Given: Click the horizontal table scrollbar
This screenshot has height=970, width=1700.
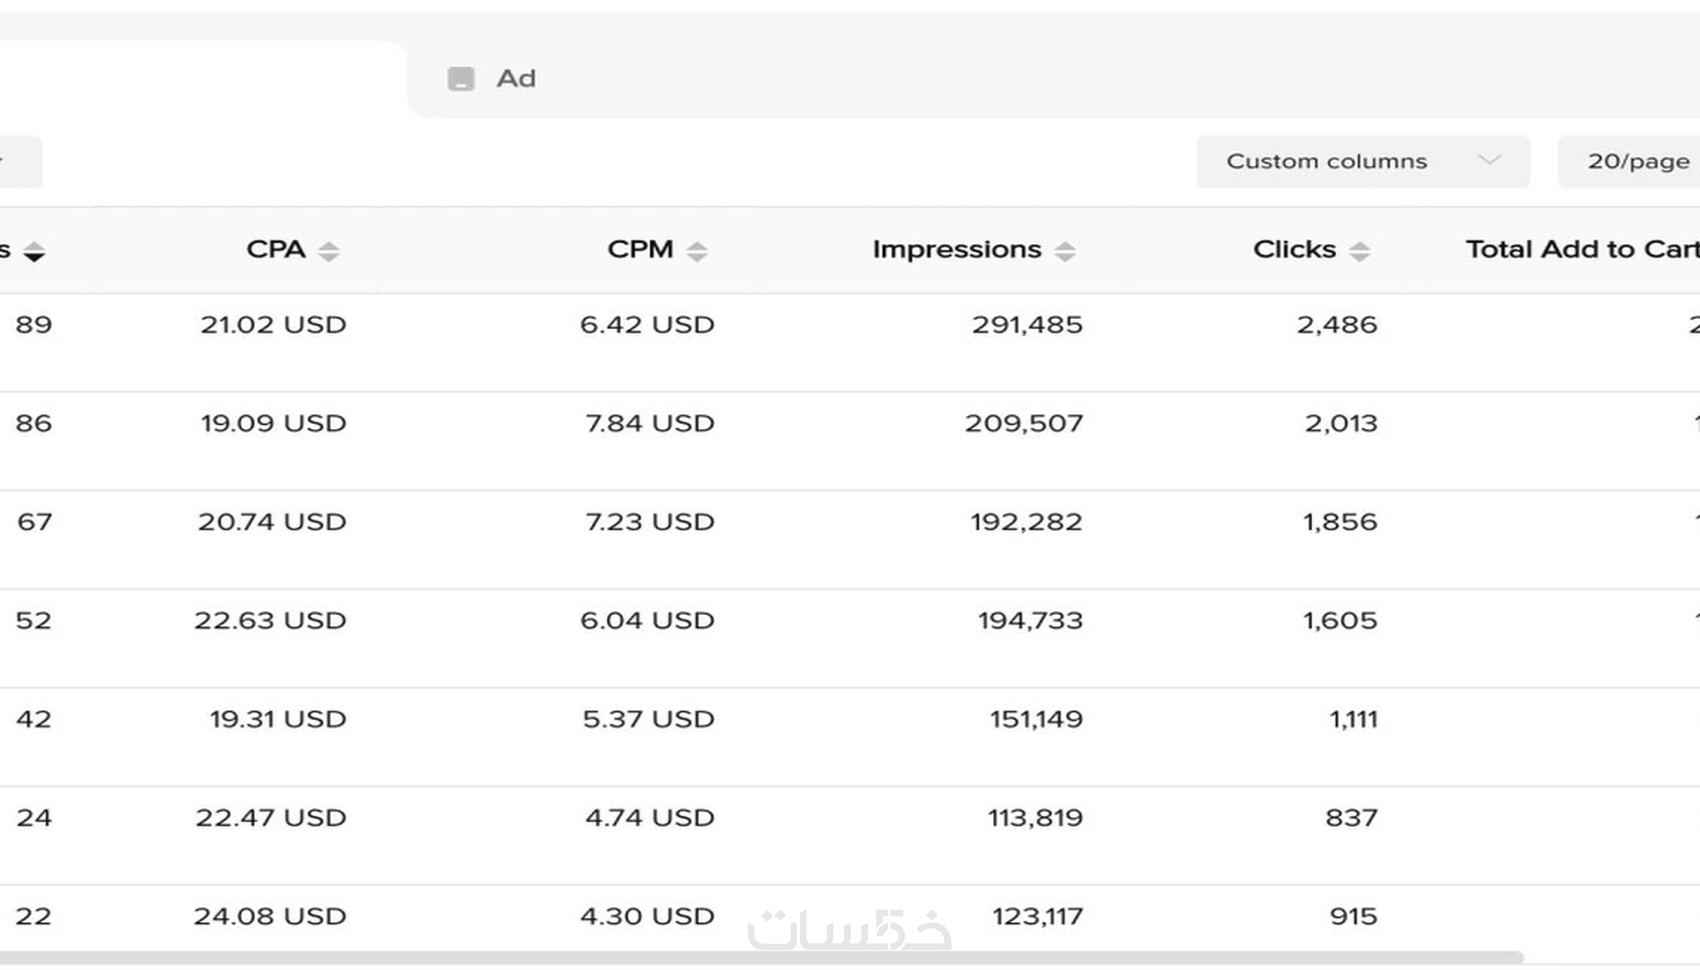Looking at the screenshot, I should pyautogui.click(x=760, y=957).
